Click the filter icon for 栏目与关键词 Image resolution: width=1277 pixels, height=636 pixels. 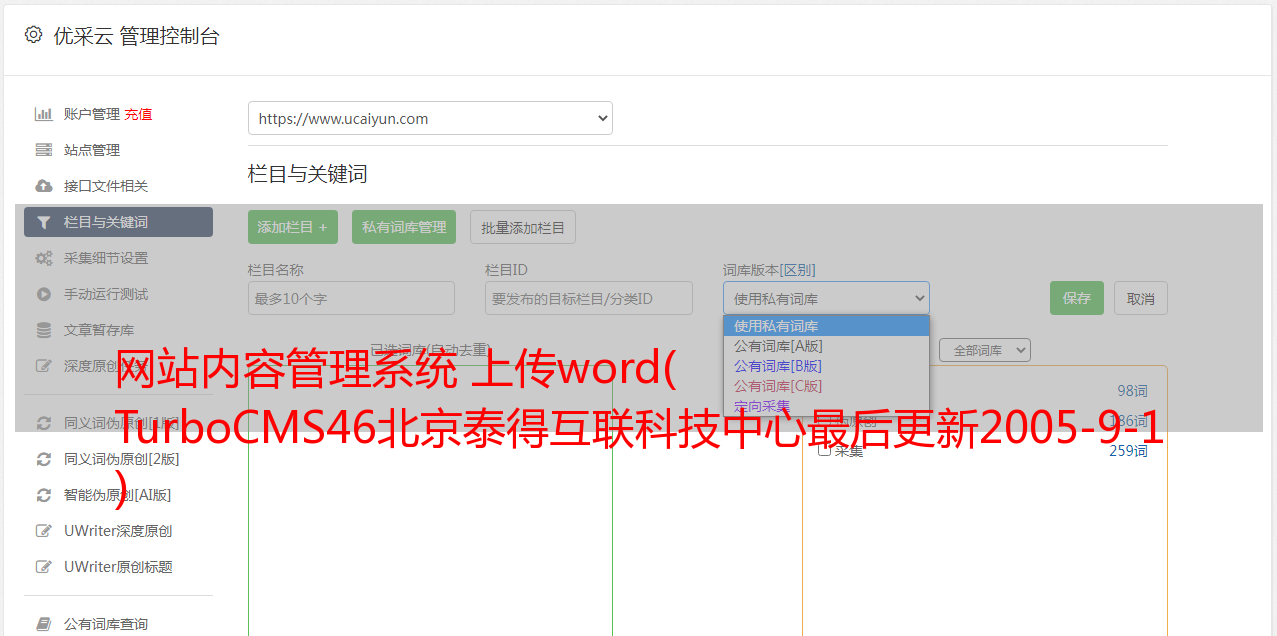(x=44, y=222)
